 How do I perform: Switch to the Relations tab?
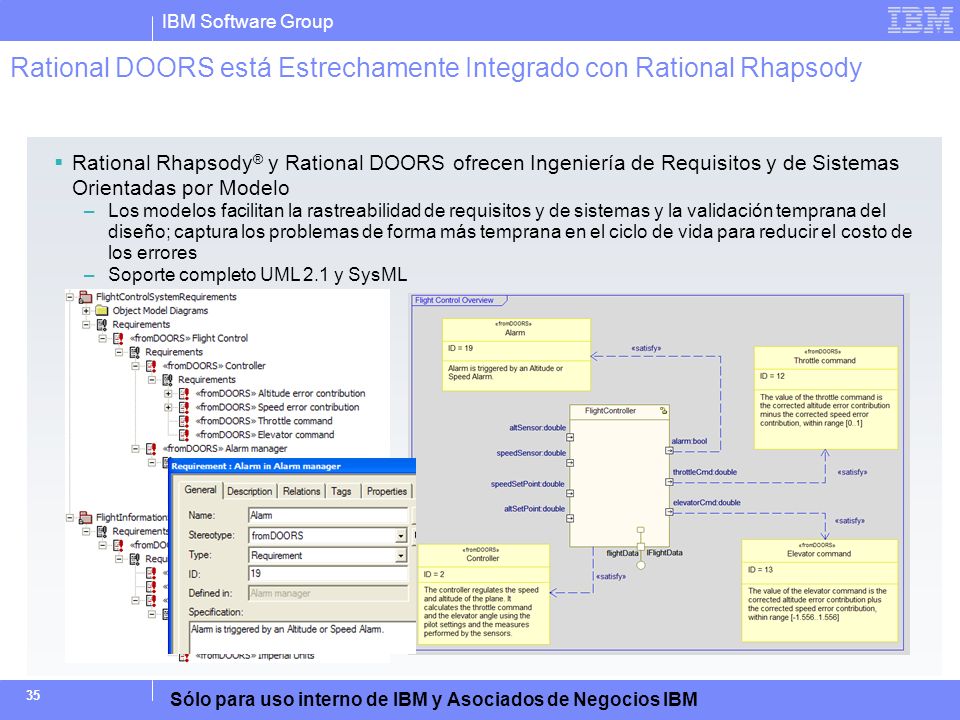(x=301, y=491)
